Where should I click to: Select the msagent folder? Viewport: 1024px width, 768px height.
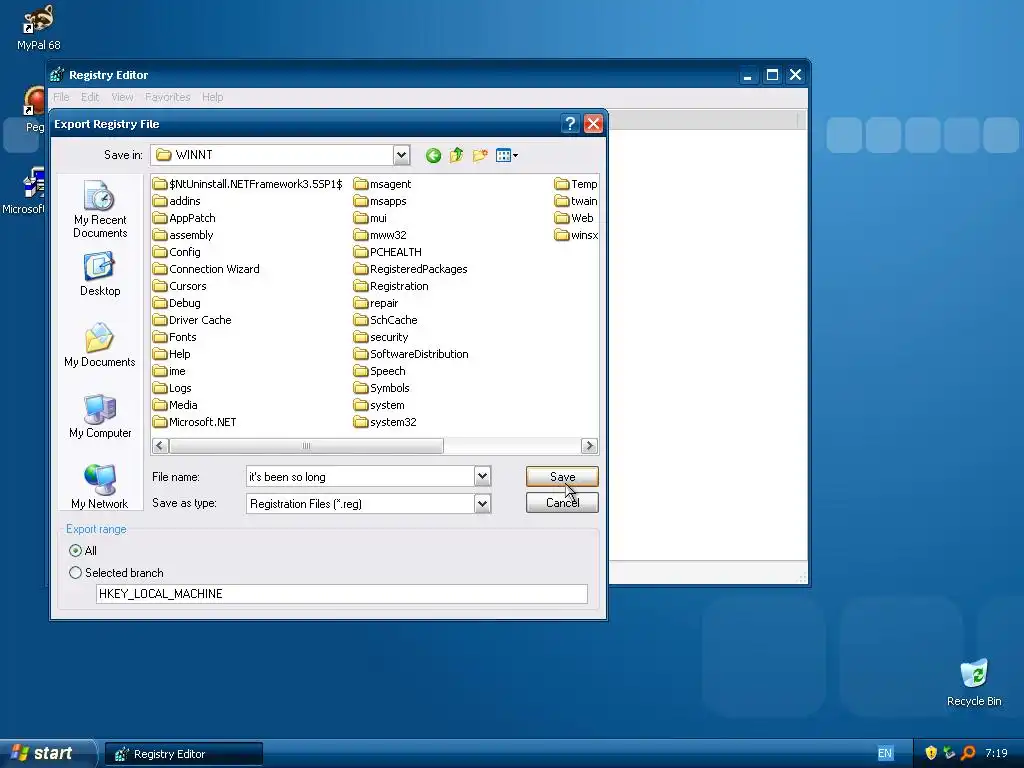click(382, 184)
